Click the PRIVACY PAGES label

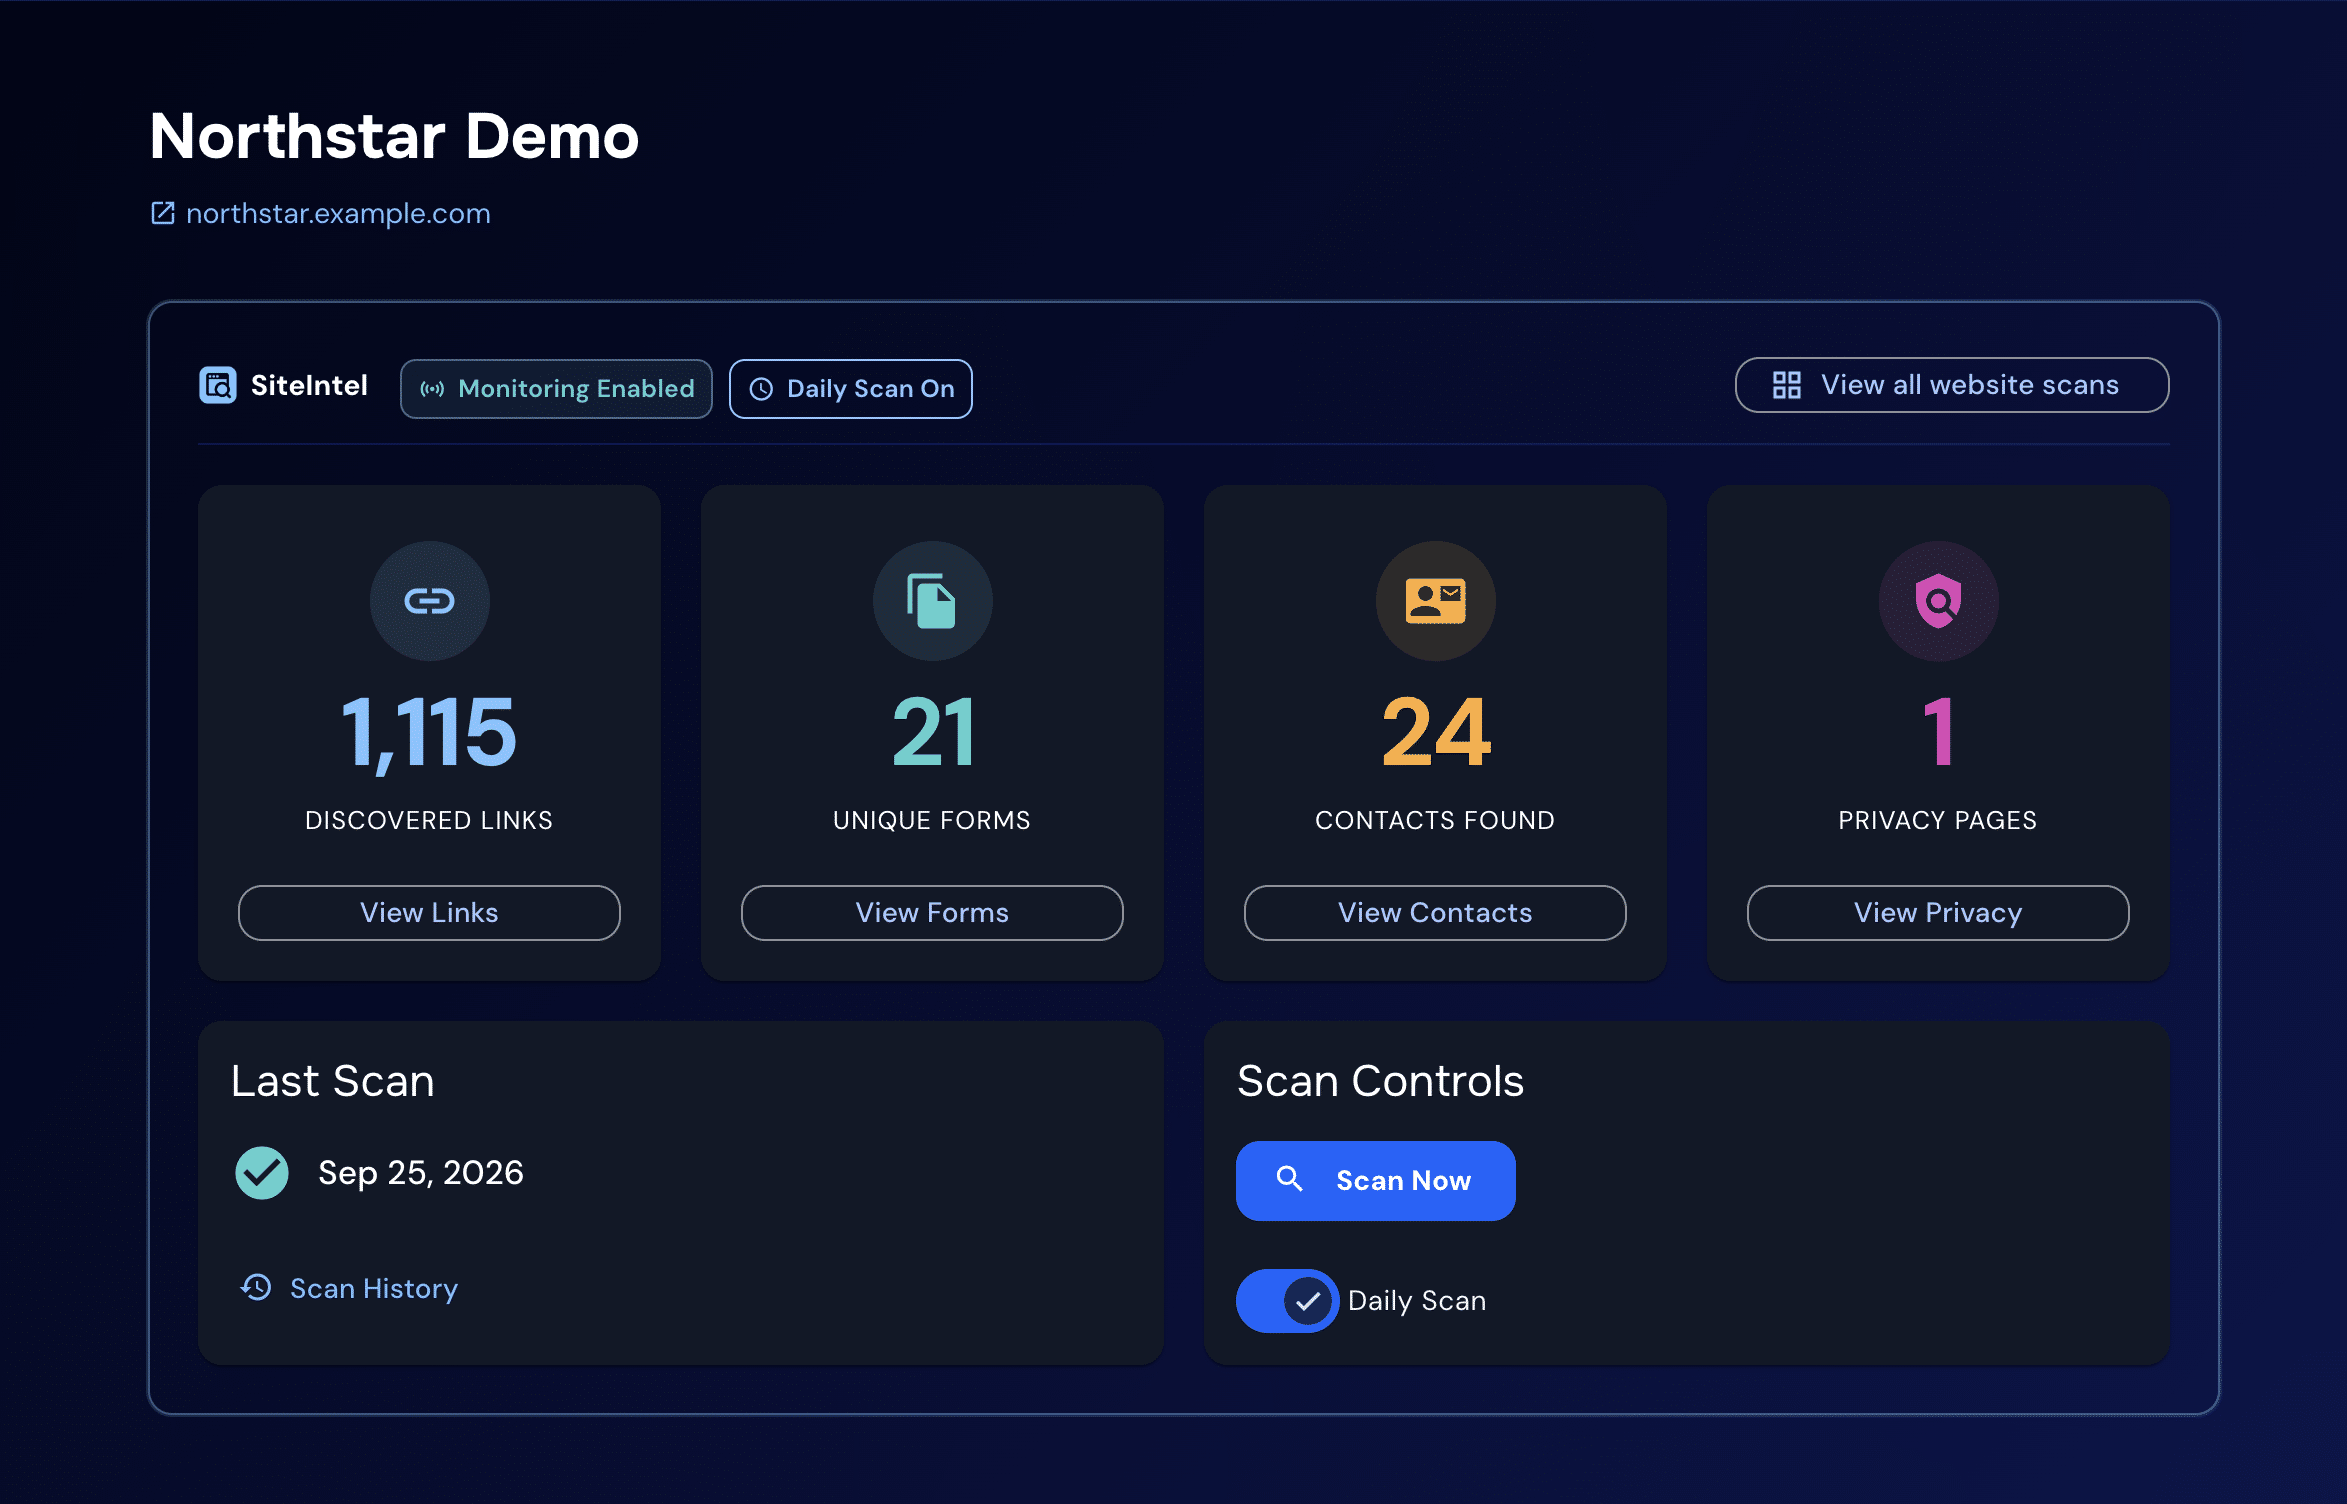pos(1938,820)
